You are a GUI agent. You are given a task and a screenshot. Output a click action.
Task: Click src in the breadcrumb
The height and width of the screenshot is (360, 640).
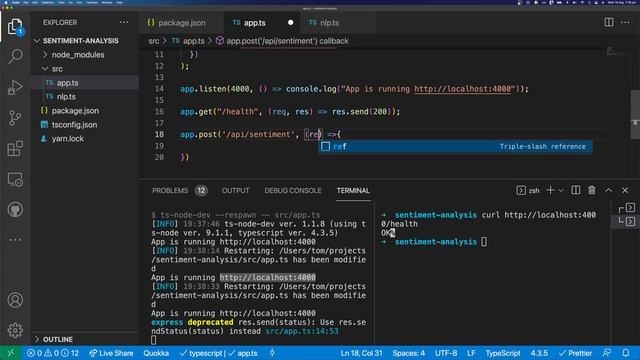[153, 41]
